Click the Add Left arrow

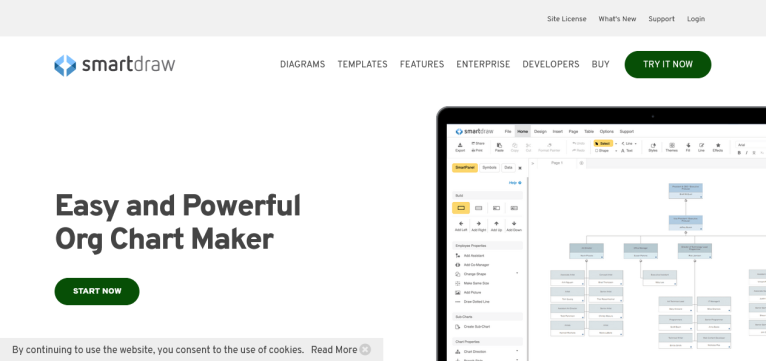pyautogui.click(x=461, y=226)
